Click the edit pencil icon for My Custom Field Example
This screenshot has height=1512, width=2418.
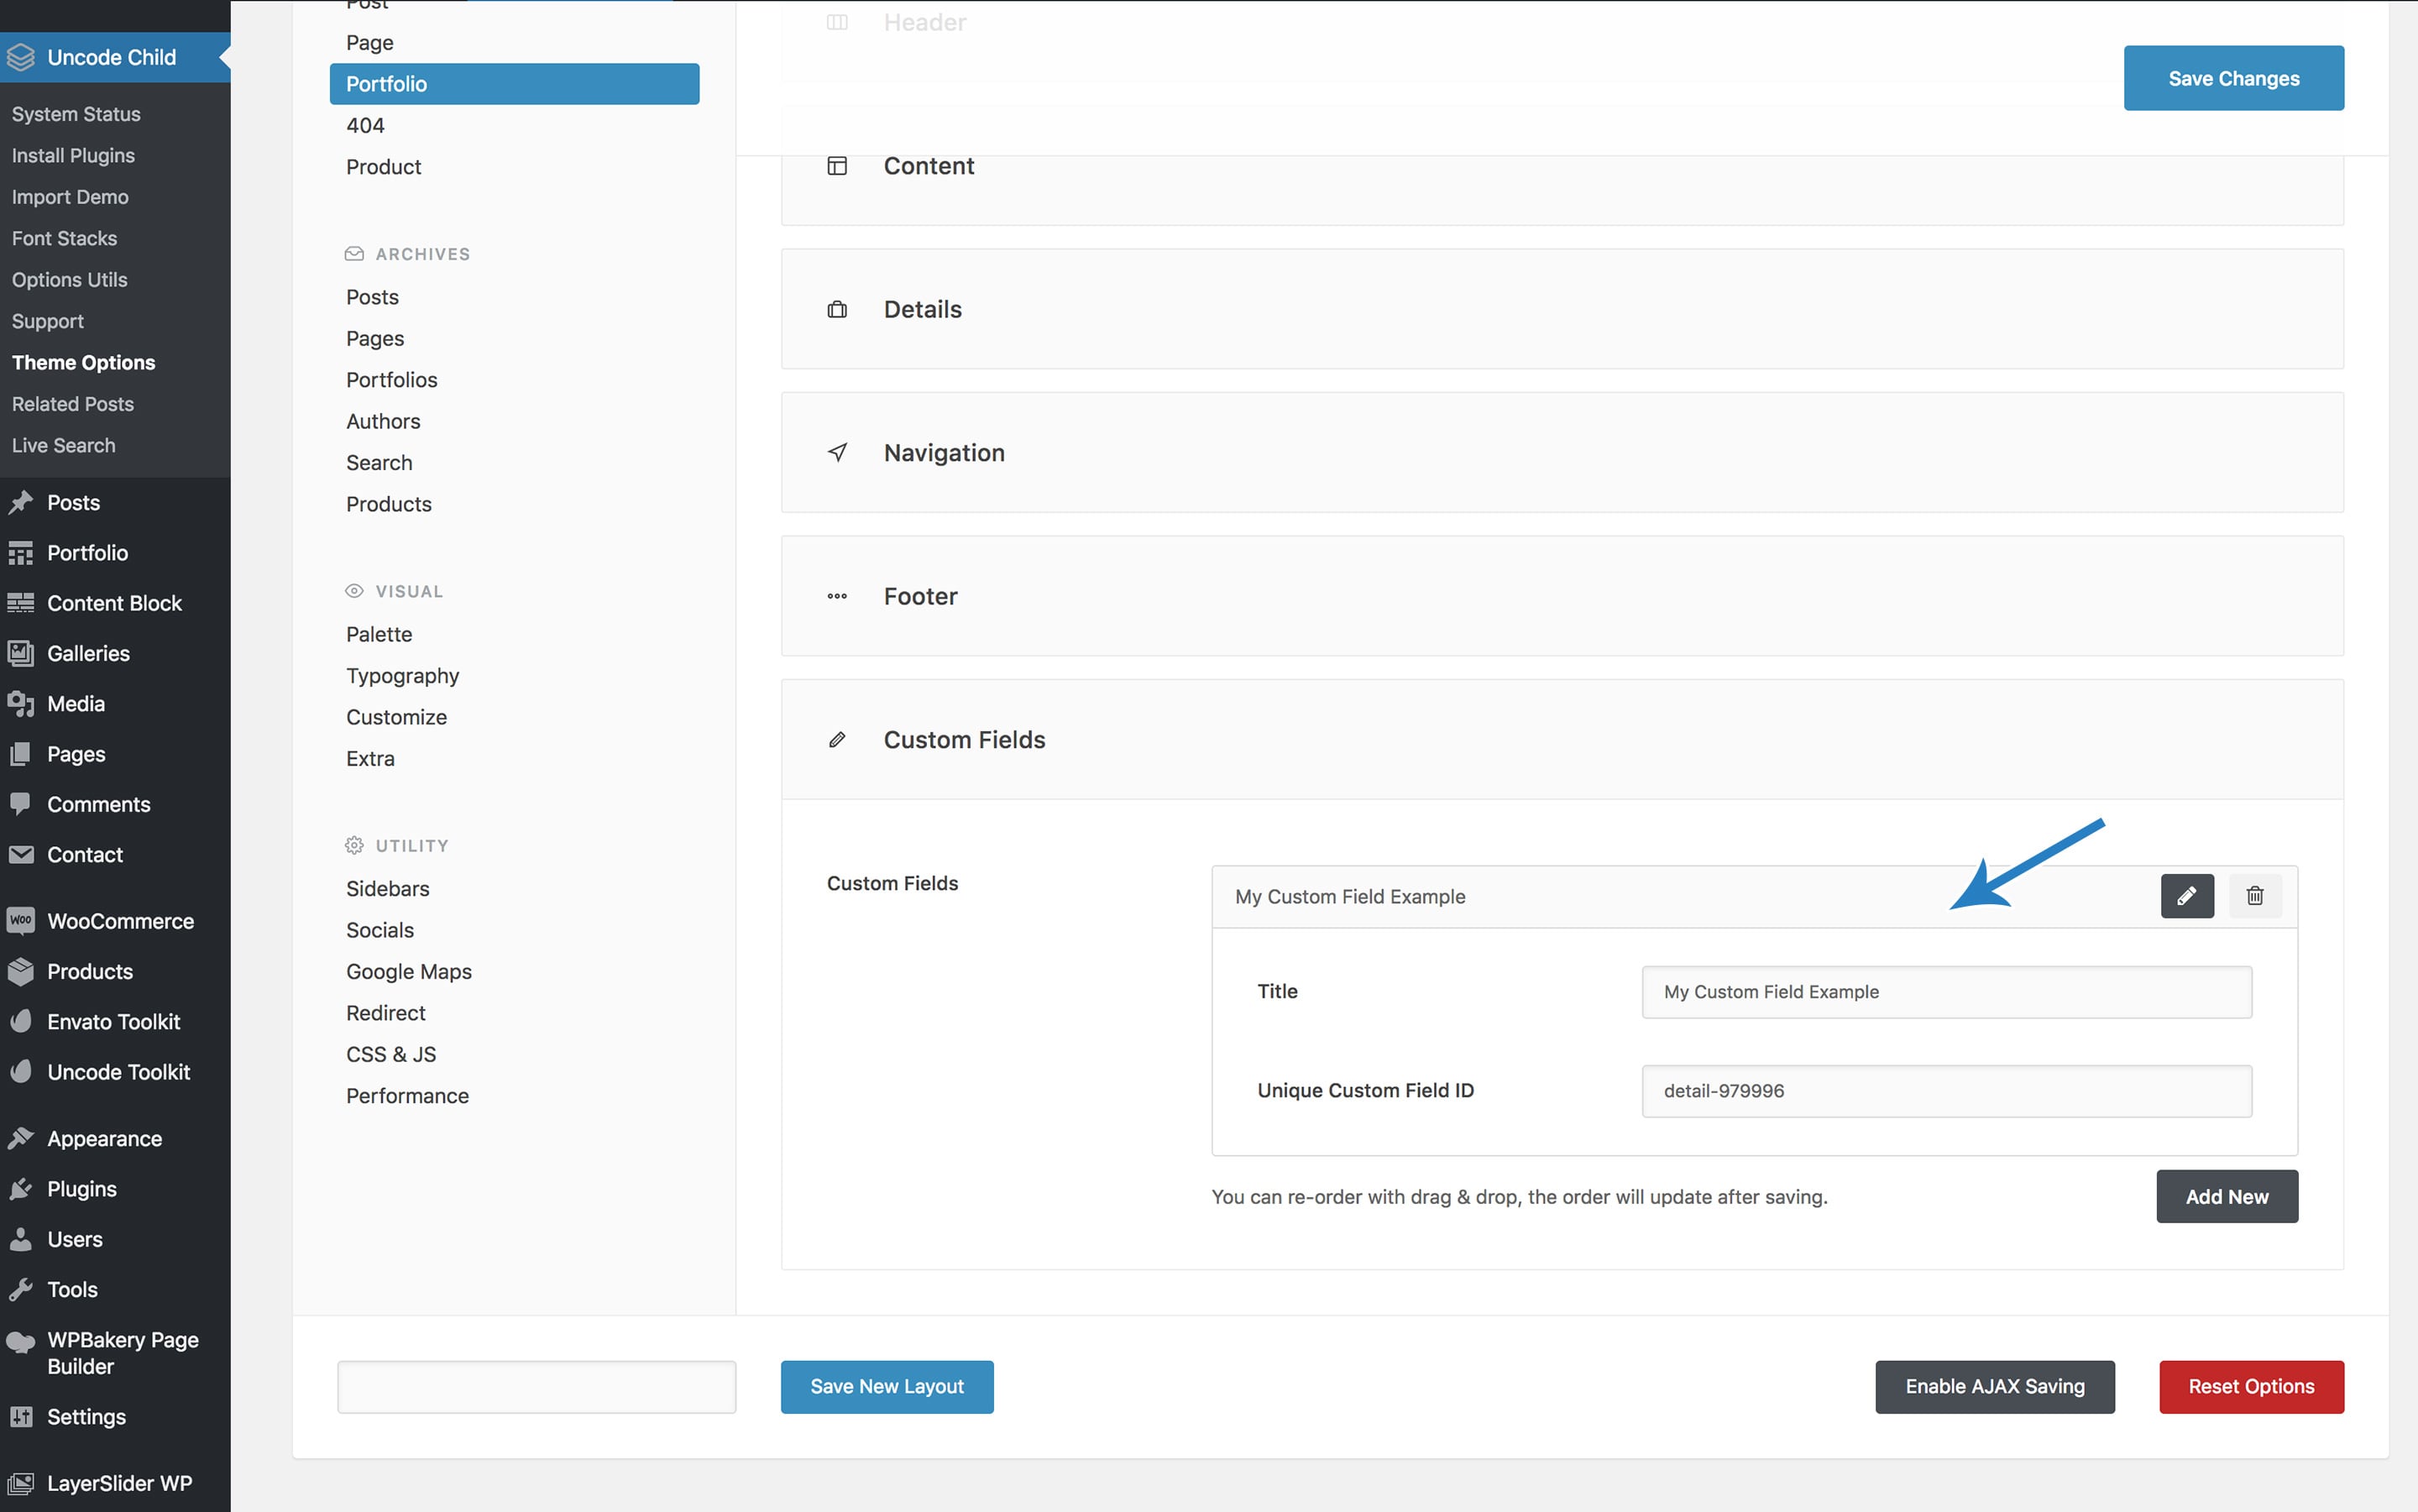click(x=2186, y=895)
